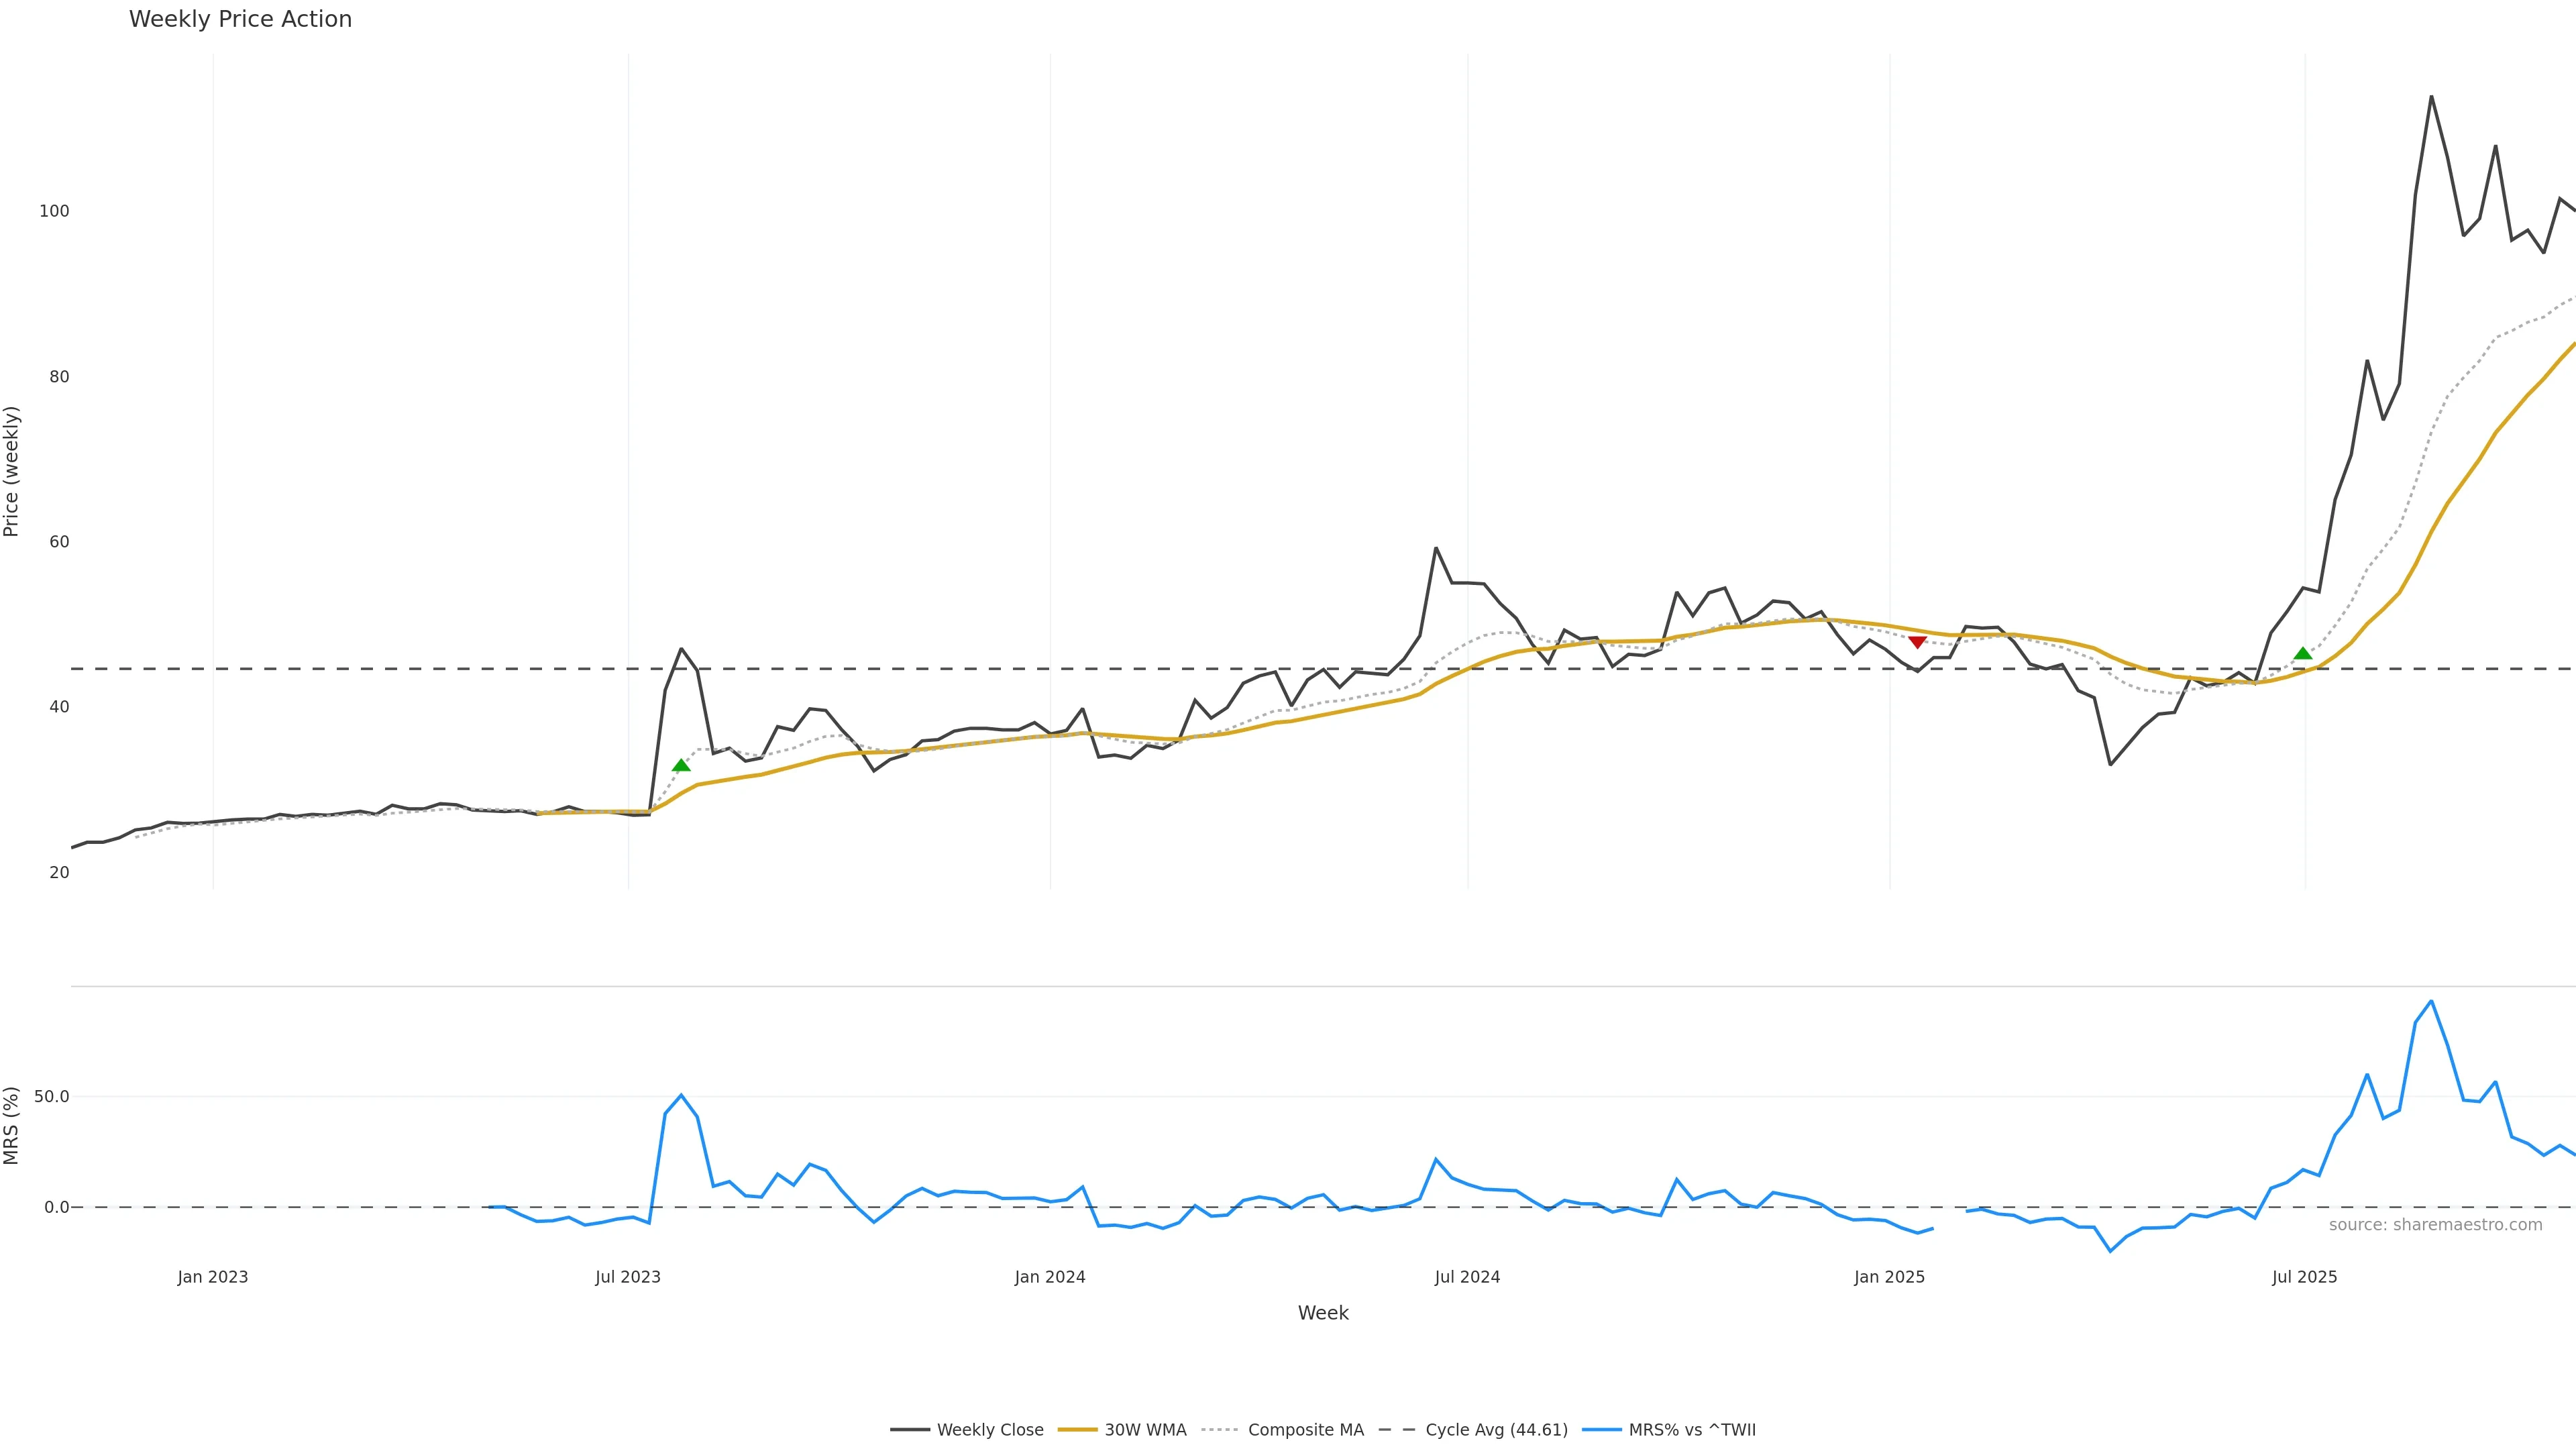The height and width of the screenshot is (1449, 2576).
Task: Click the red down-triangle marker near Jan 2025
Action: pos(1917,642)
